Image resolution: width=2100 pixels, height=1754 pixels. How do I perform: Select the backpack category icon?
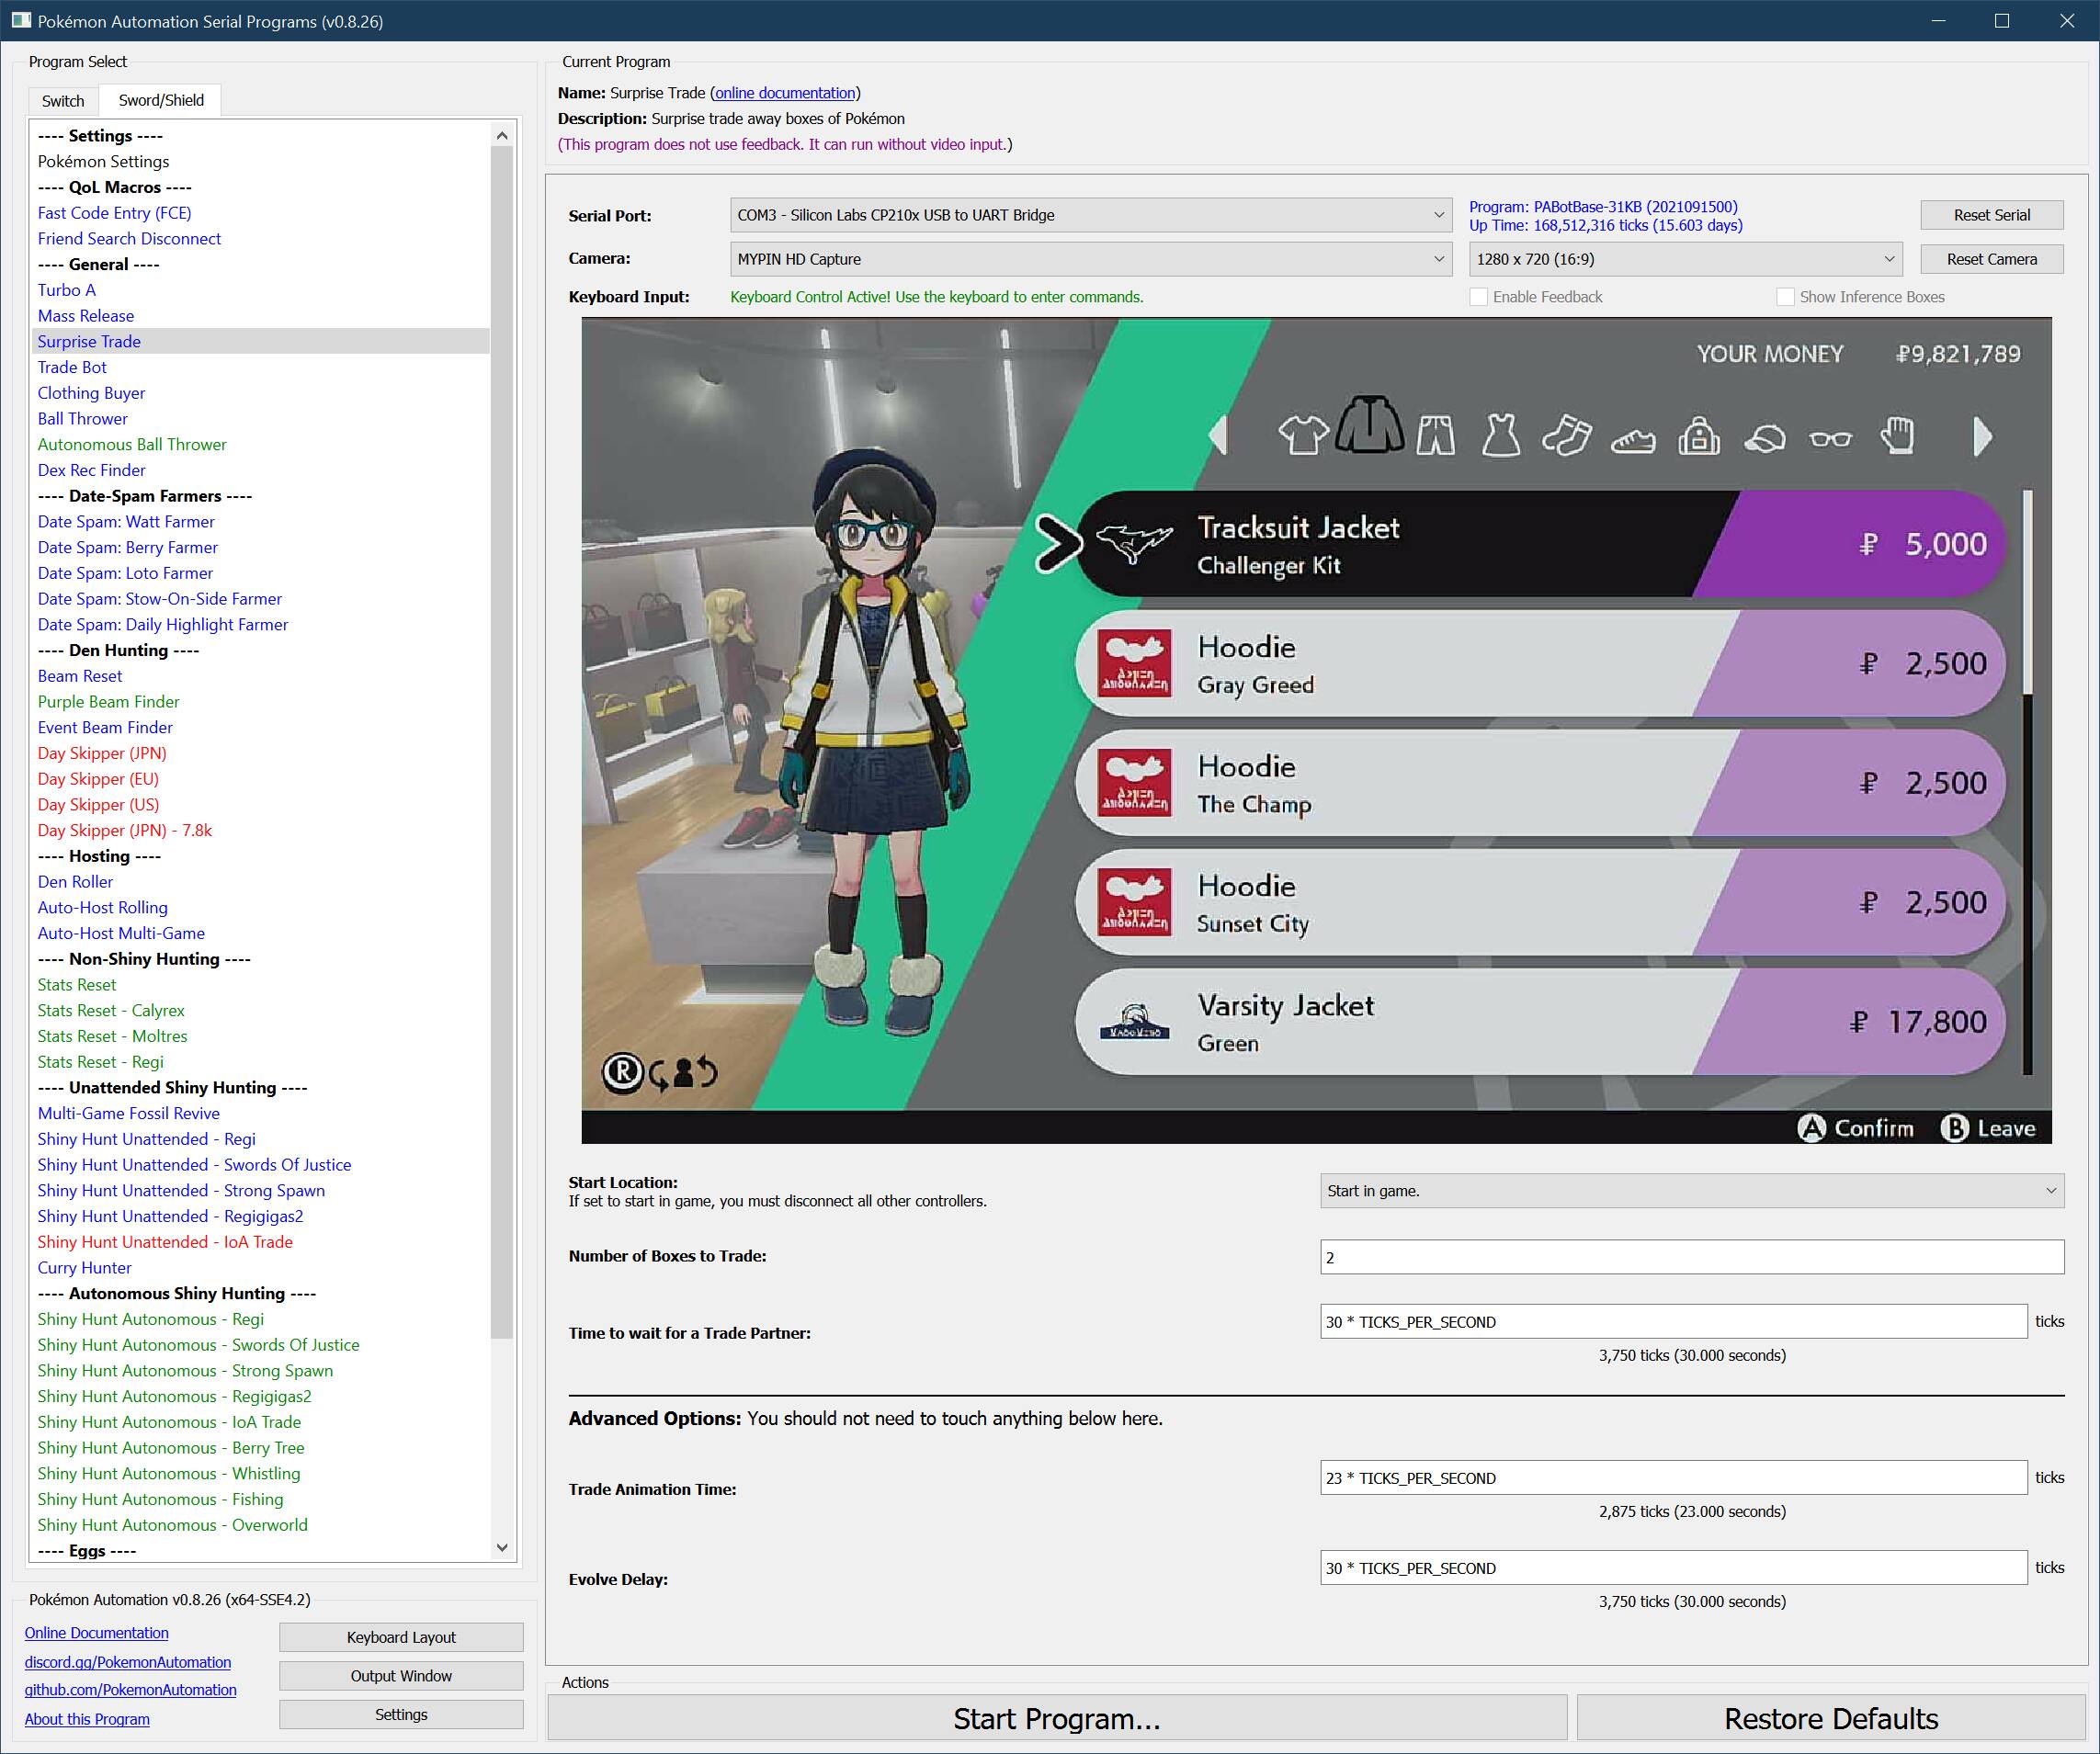tap(1699, 436)
